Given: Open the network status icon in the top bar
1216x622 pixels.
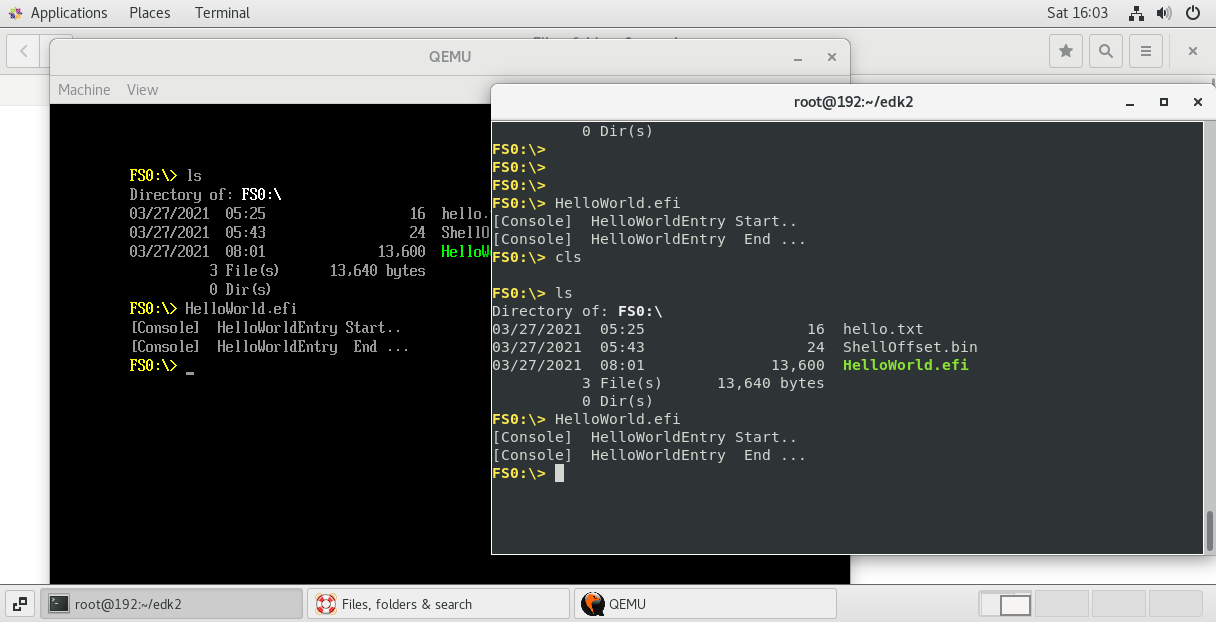Looking at the screenshot, I should click(1135, 13).
